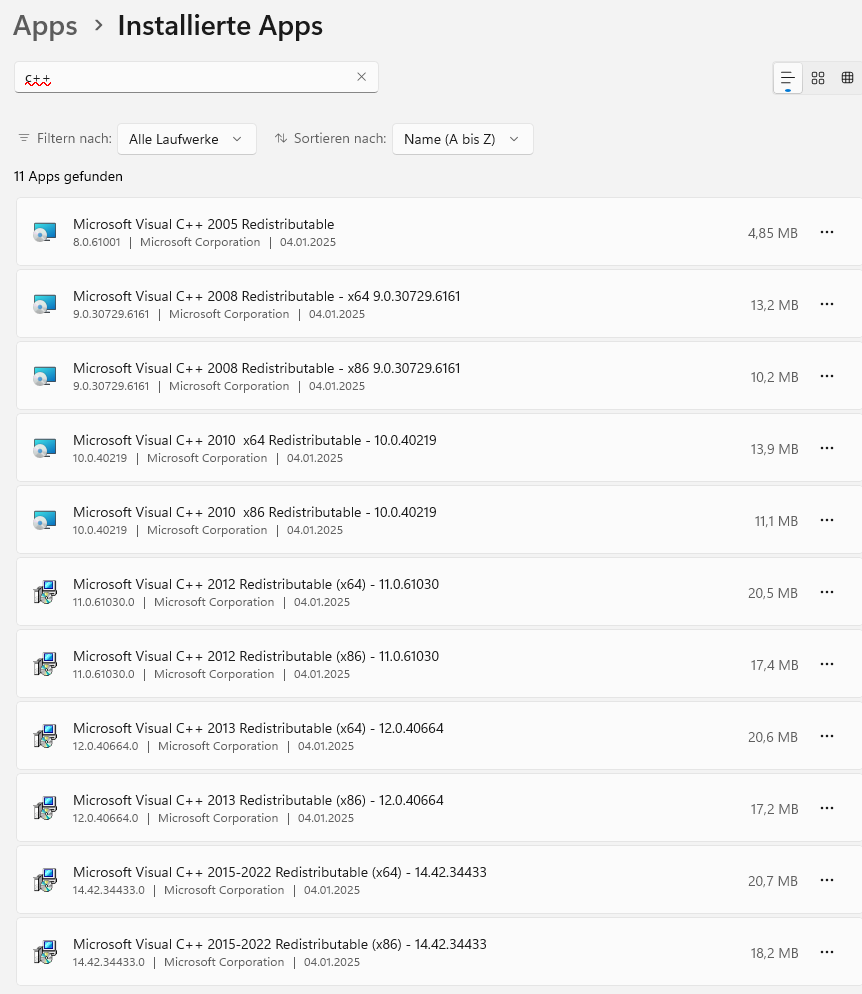Open more options for Visual C++ 2008 x64

[x=827, y=304]
